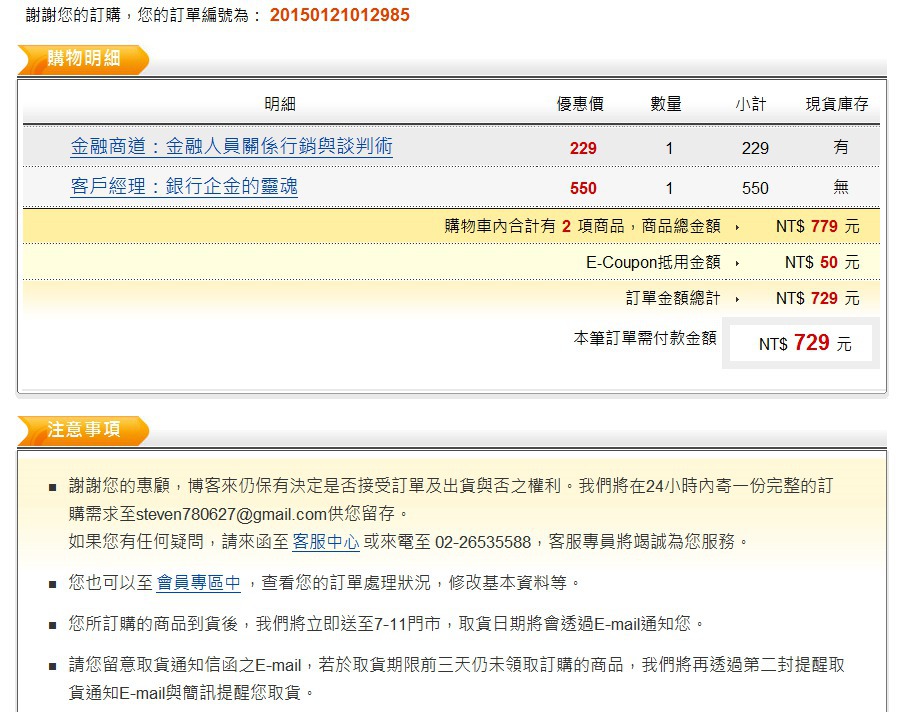Click the subtotal 550 cell
The image size is (905, 712).
[x=755, y=188]
